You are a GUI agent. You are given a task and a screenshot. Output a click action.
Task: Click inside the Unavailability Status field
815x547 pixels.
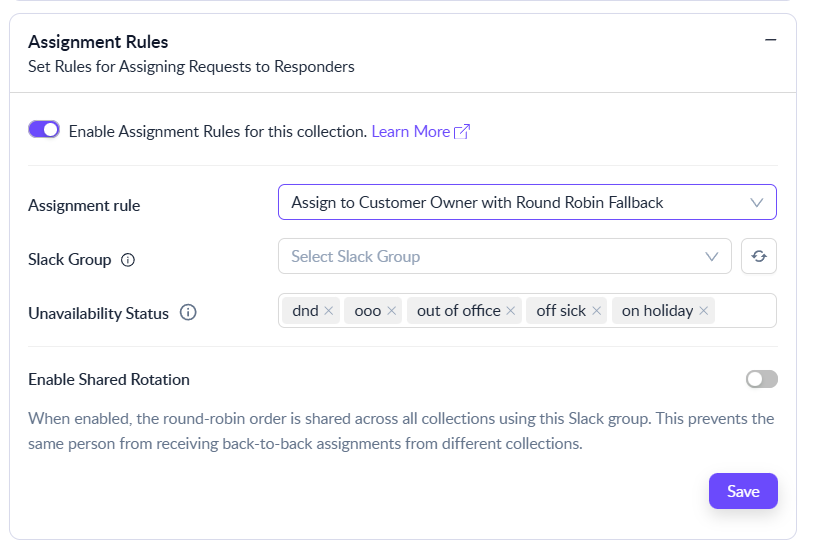point(744,311)
